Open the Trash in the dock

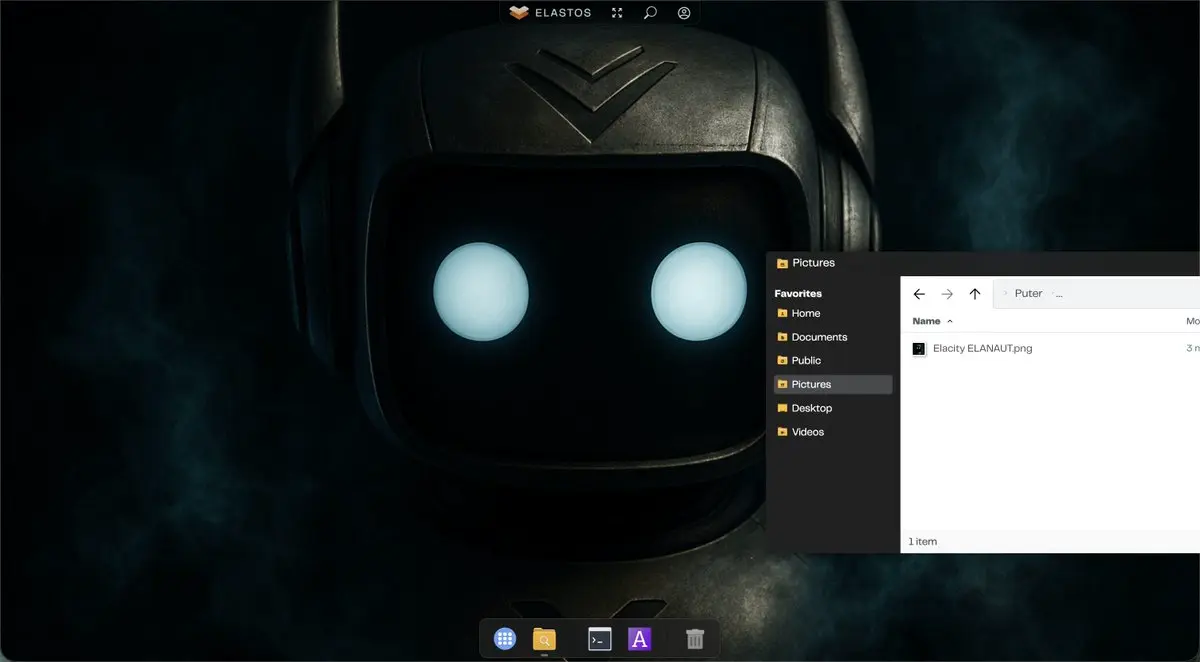pos(695,639)
